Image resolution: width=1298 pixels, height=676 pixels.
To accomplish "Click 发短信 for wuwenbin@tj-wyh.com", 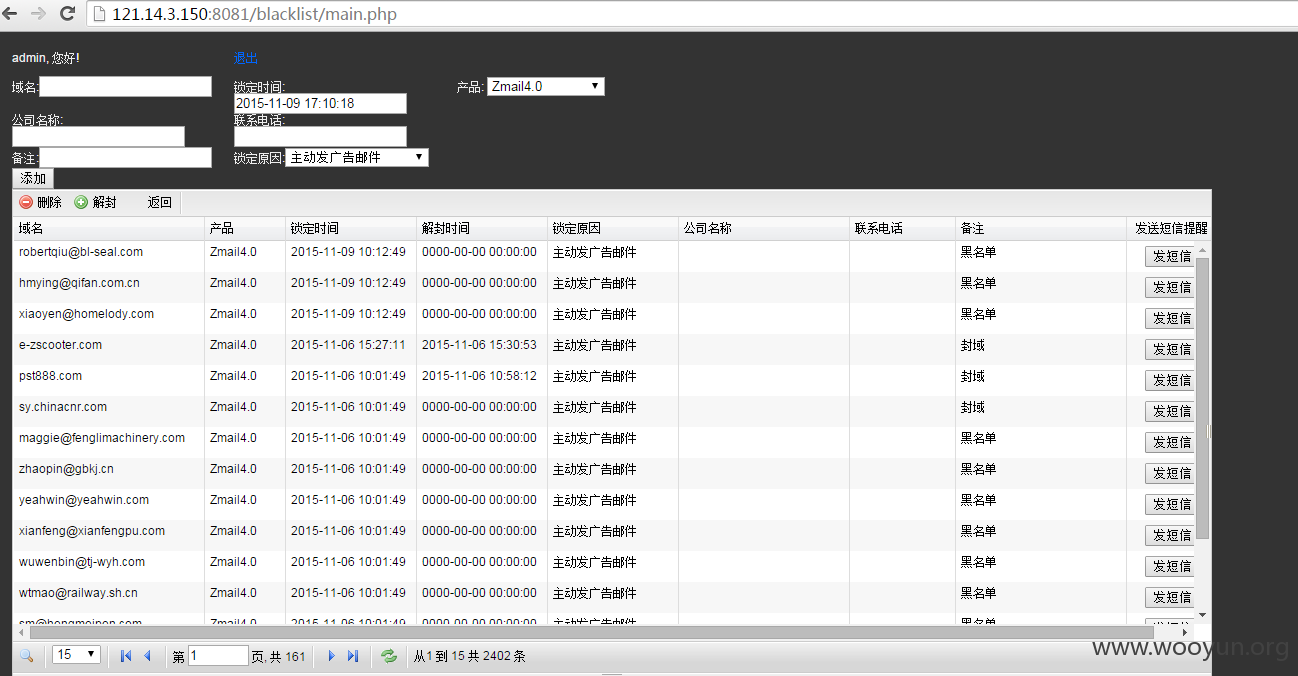I will pos(1169,566).
